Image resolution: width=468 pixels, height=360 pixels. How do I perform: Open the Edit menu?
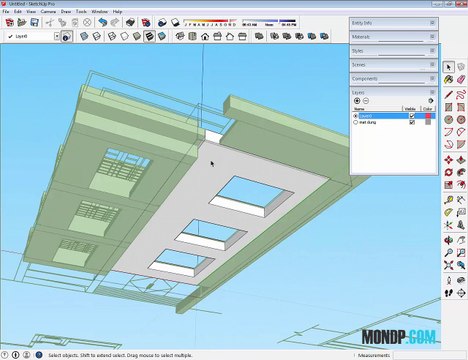point(18,11)
